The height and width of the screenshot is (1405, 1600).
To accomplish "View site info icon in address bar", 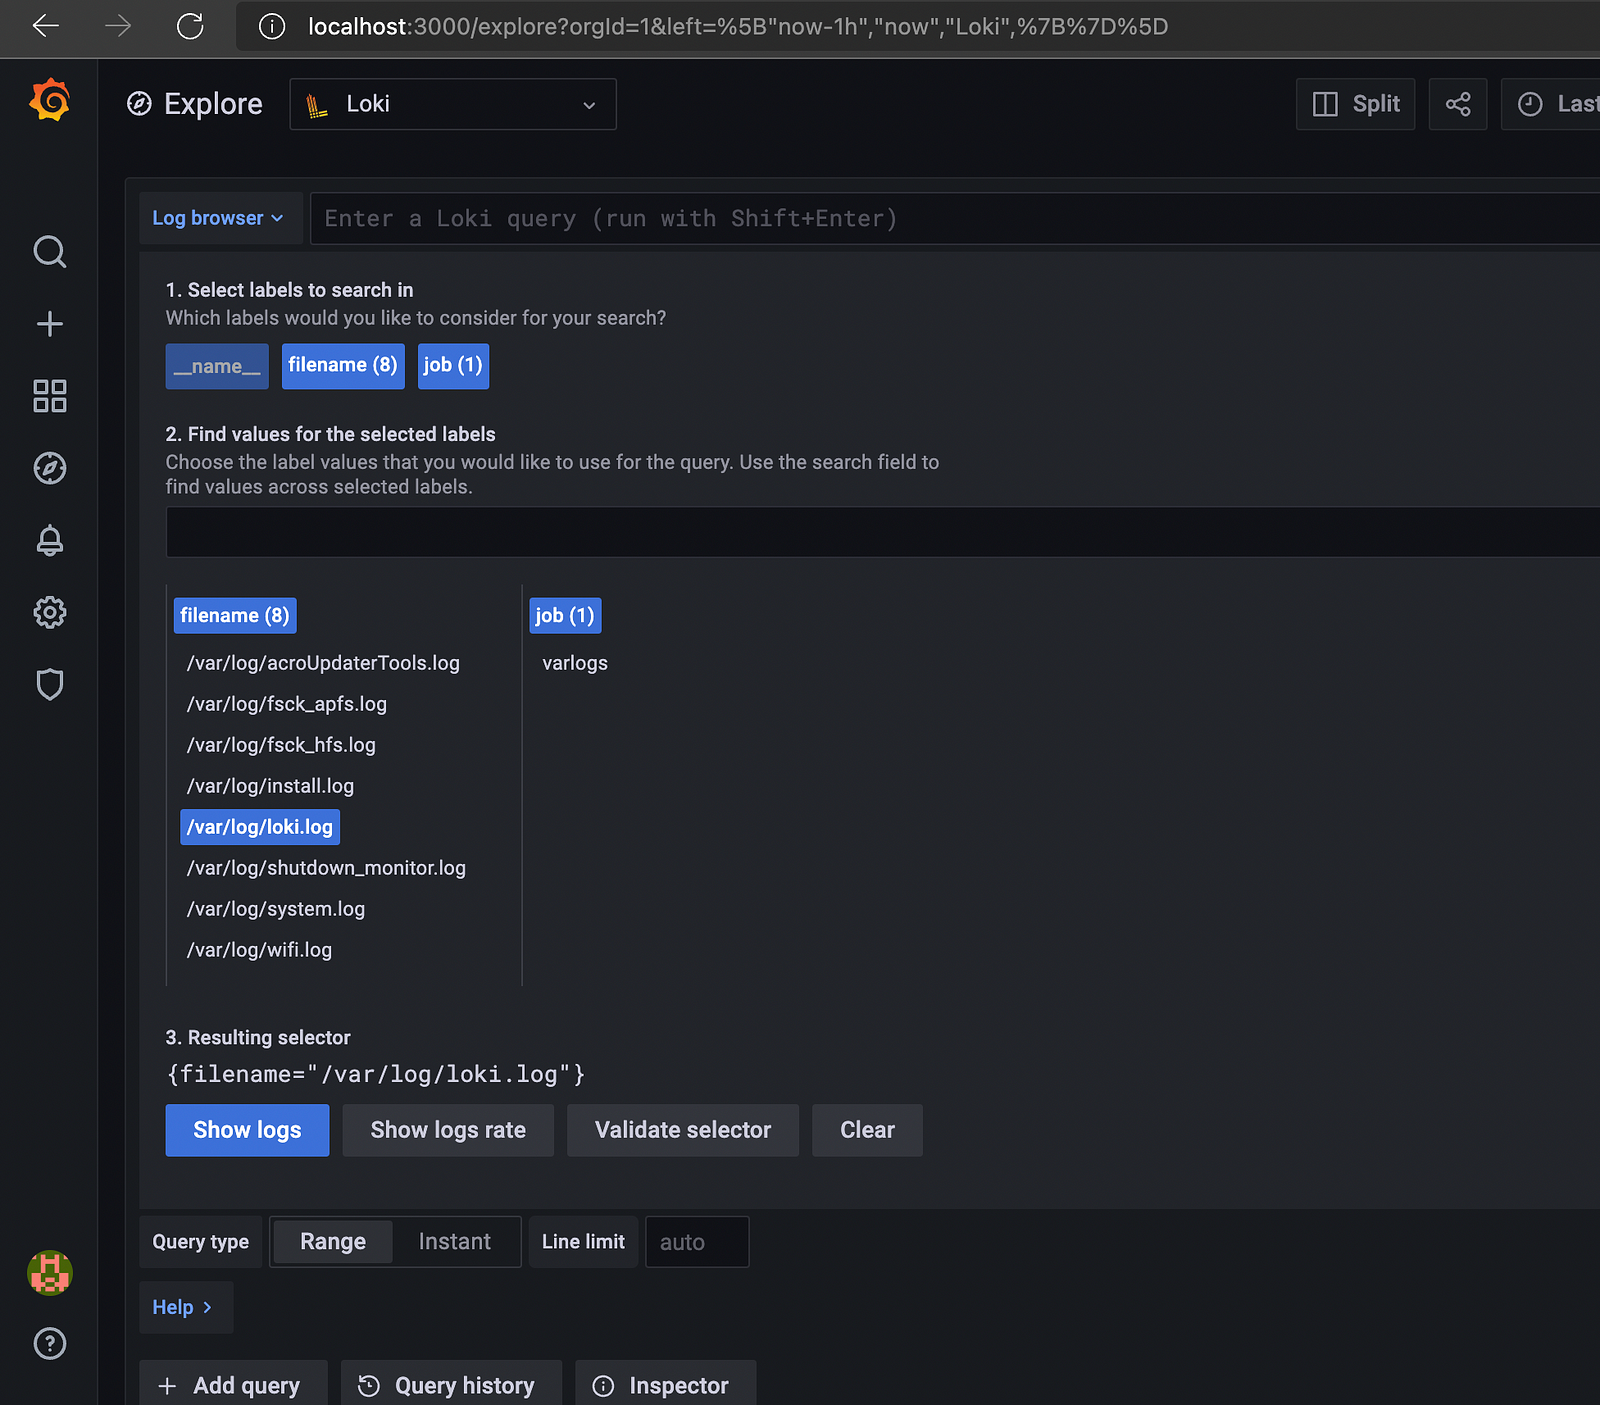I will 272,26.
